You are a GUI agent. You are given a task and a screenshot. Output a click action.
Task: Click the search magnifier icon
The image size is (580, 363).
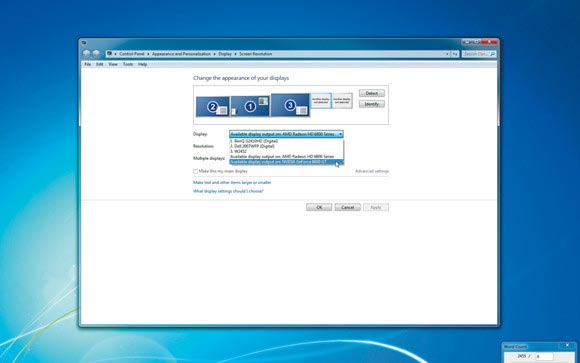492,54
